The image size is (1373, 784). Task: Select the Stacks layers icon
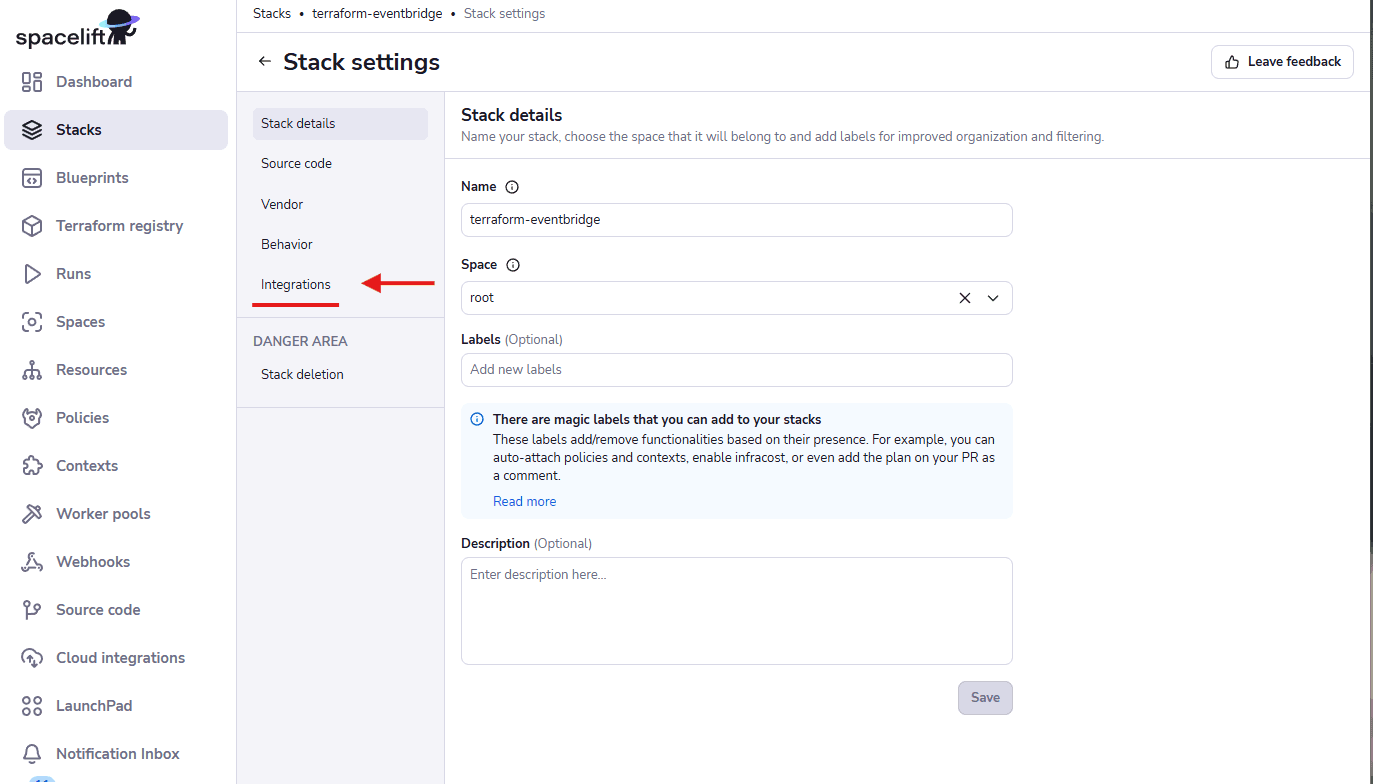[x=32, y=130]
